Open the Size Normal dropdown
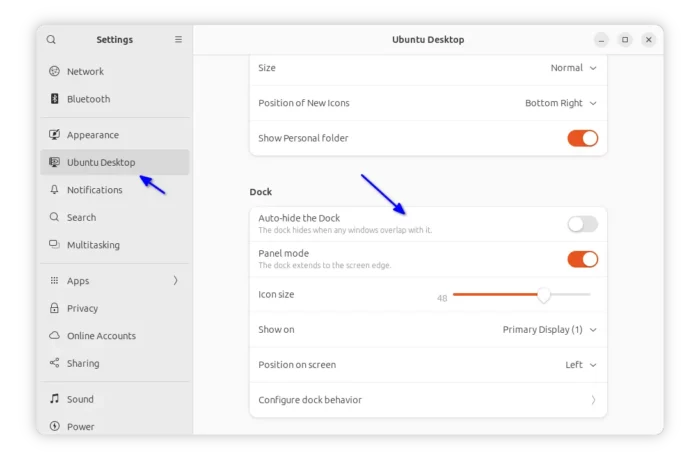700x464 pixels. [x=573, y=68]
